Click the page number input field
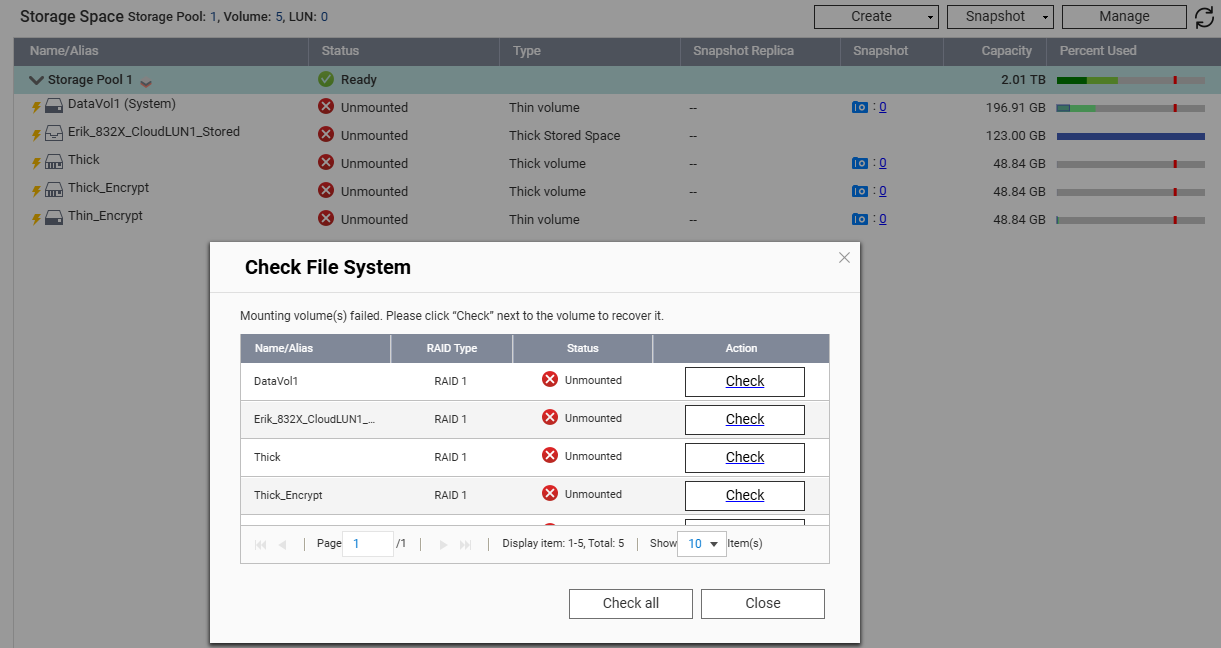 coord(367,544)
